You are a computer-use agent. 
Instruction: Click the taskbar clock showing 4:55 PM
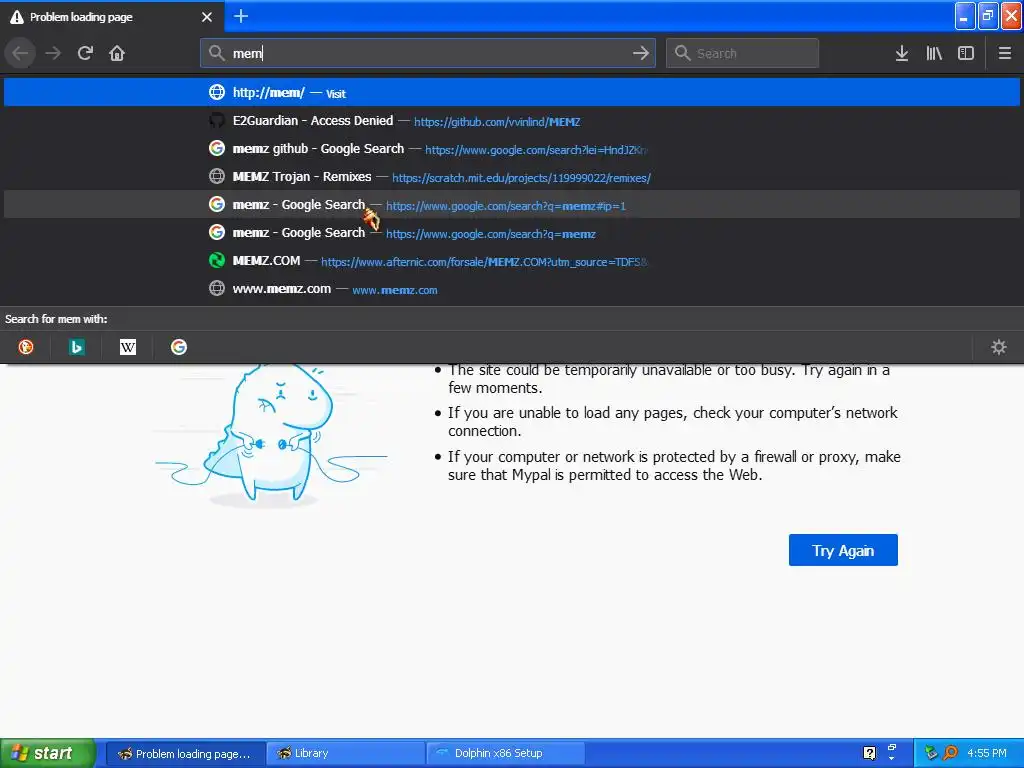point(987,753)
